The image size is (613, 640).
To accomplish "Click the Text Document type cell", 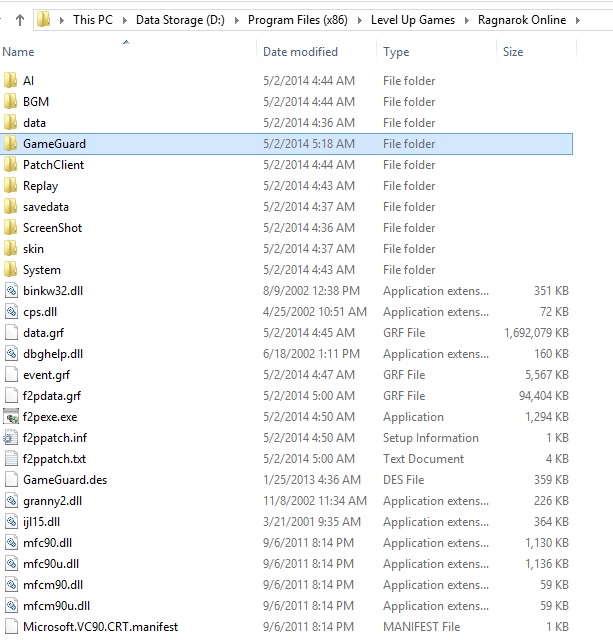I will coord(423,459).
